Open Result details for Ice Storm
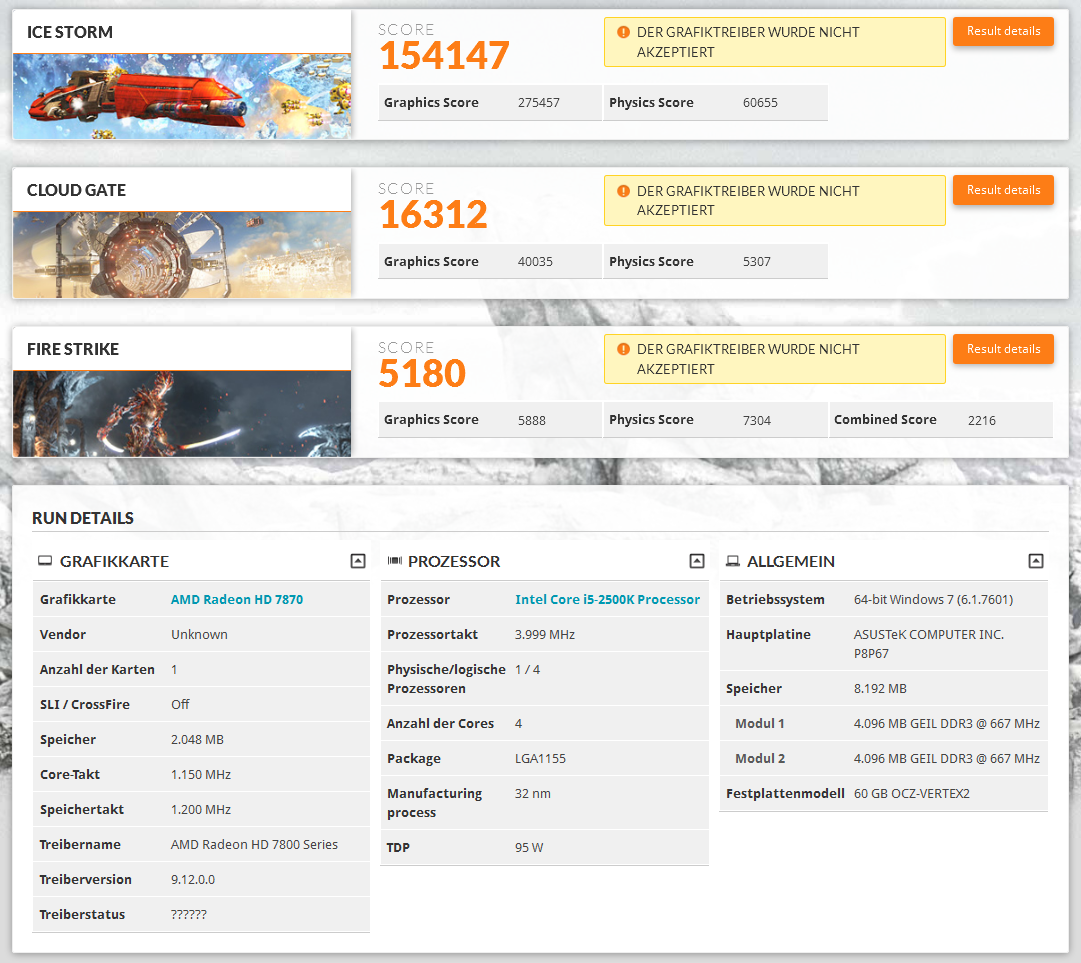1081x963 pixels. (x=1003, y=31)
